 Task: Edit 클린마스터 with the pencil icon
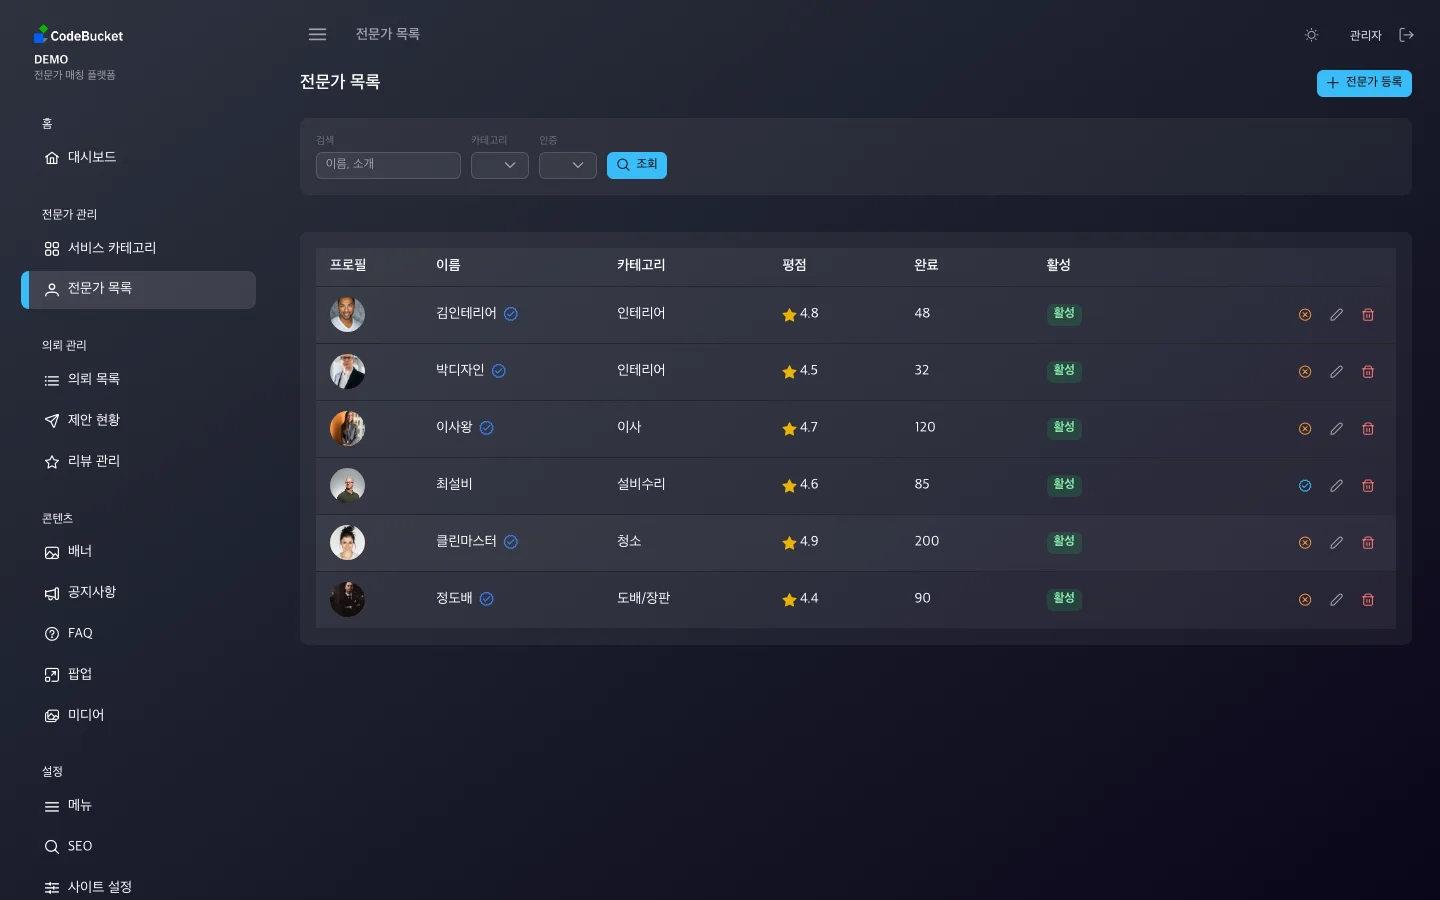(1336, 542)
